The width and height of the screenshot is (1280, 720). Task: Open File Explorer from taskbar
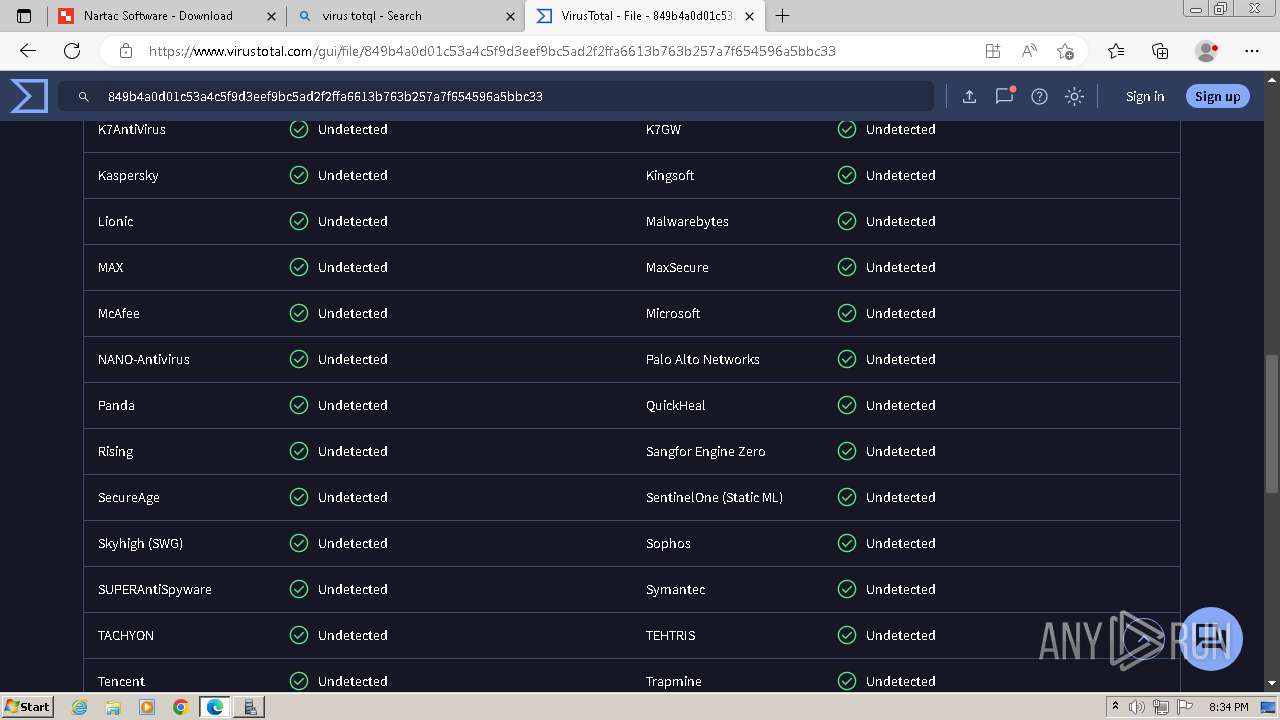point(113,707)
